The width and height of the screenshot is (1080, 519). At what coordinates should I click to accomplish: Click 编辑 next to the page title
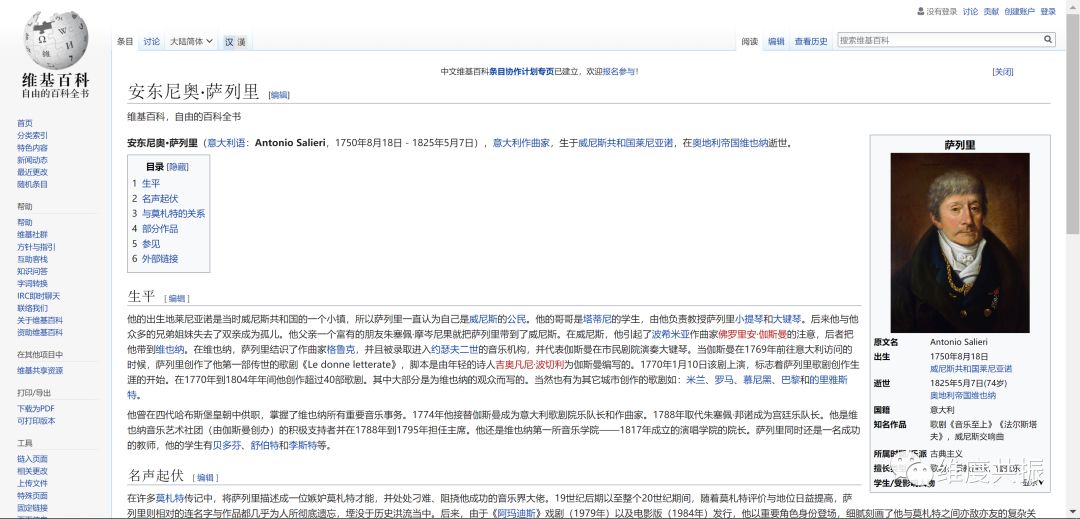[279, 95]
